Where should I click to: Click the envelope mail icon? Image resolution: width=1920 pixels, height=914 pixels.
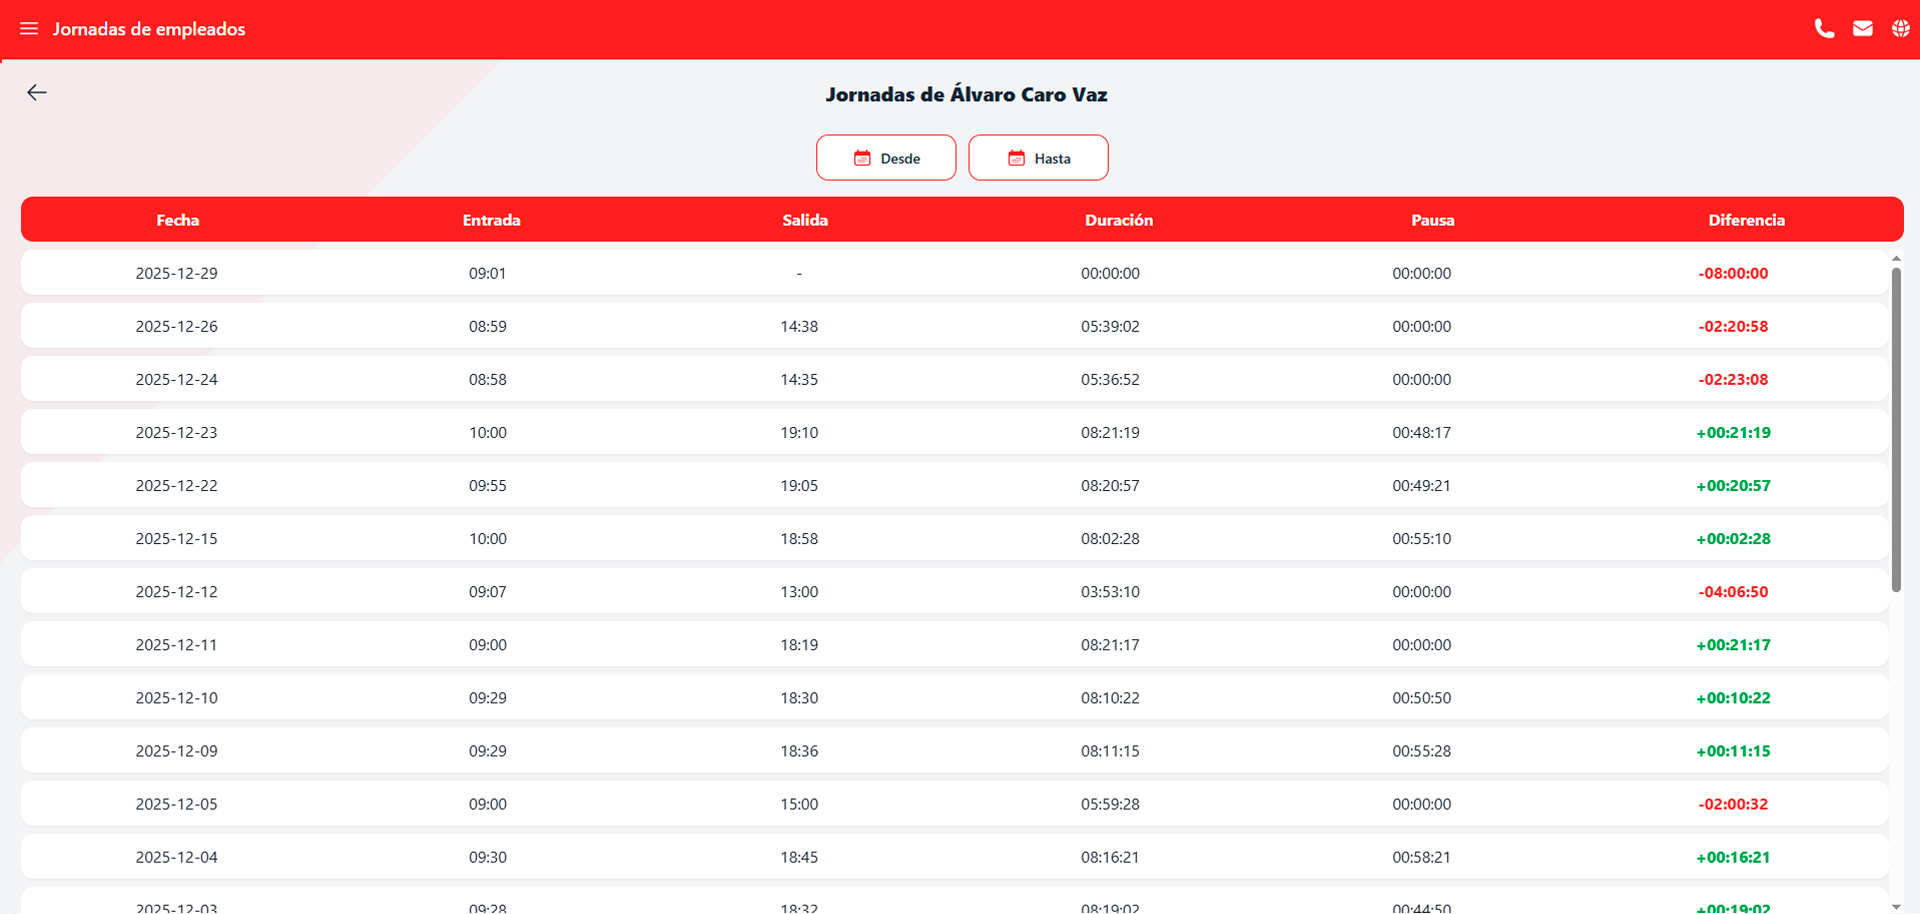point(1862,29)
